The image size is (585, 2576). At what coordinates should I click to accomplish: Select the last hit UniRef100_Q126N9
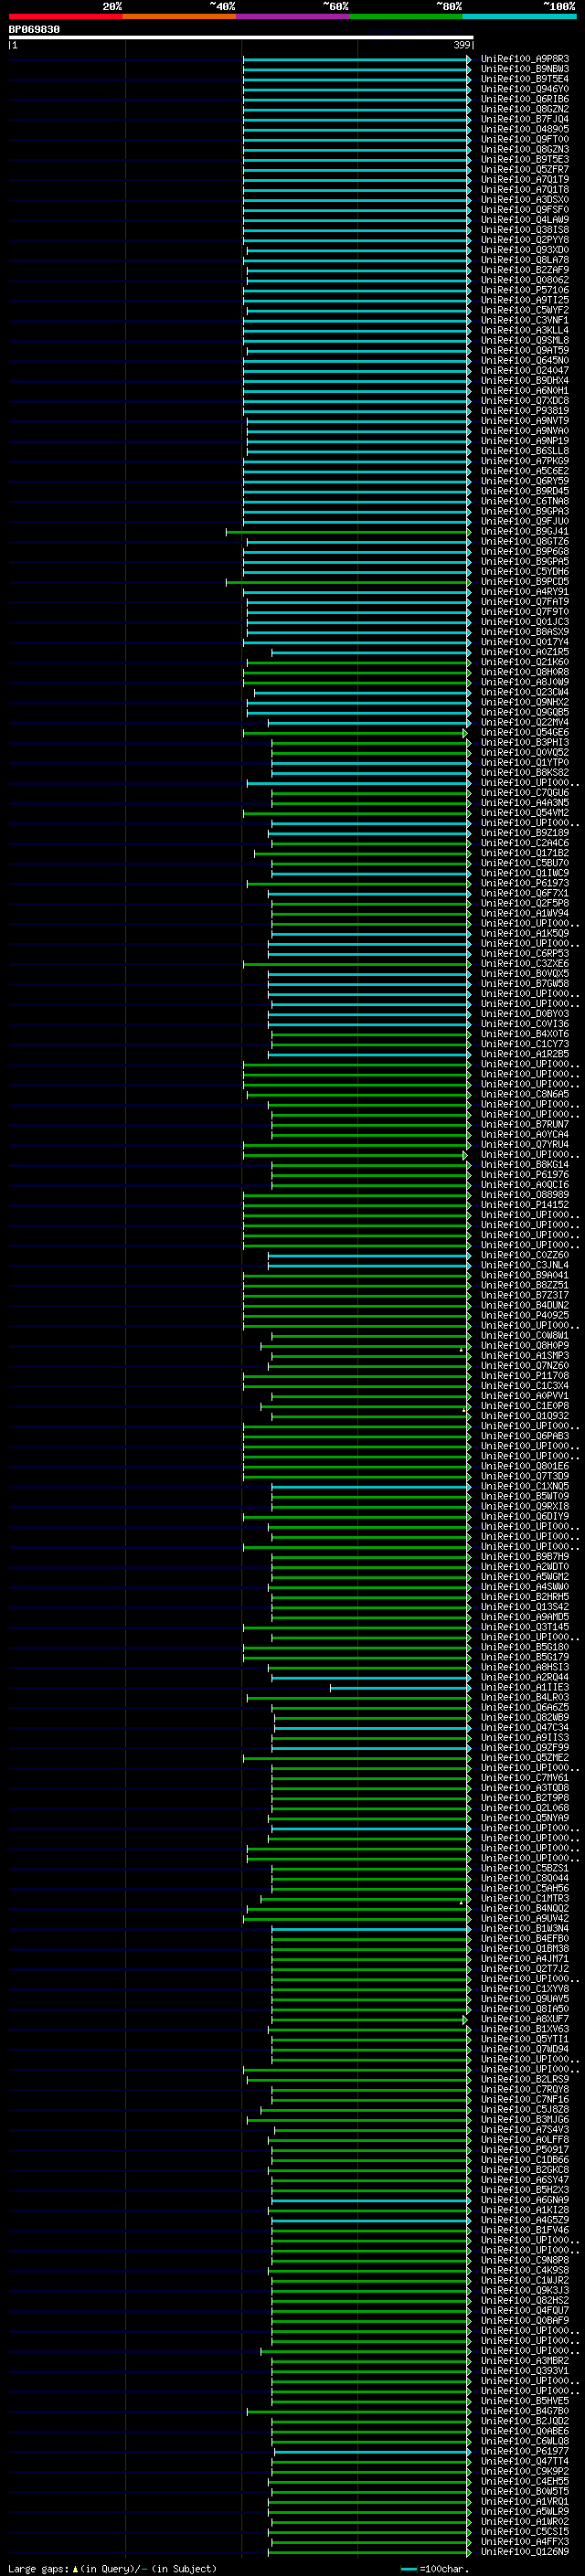pos(525,2551)
